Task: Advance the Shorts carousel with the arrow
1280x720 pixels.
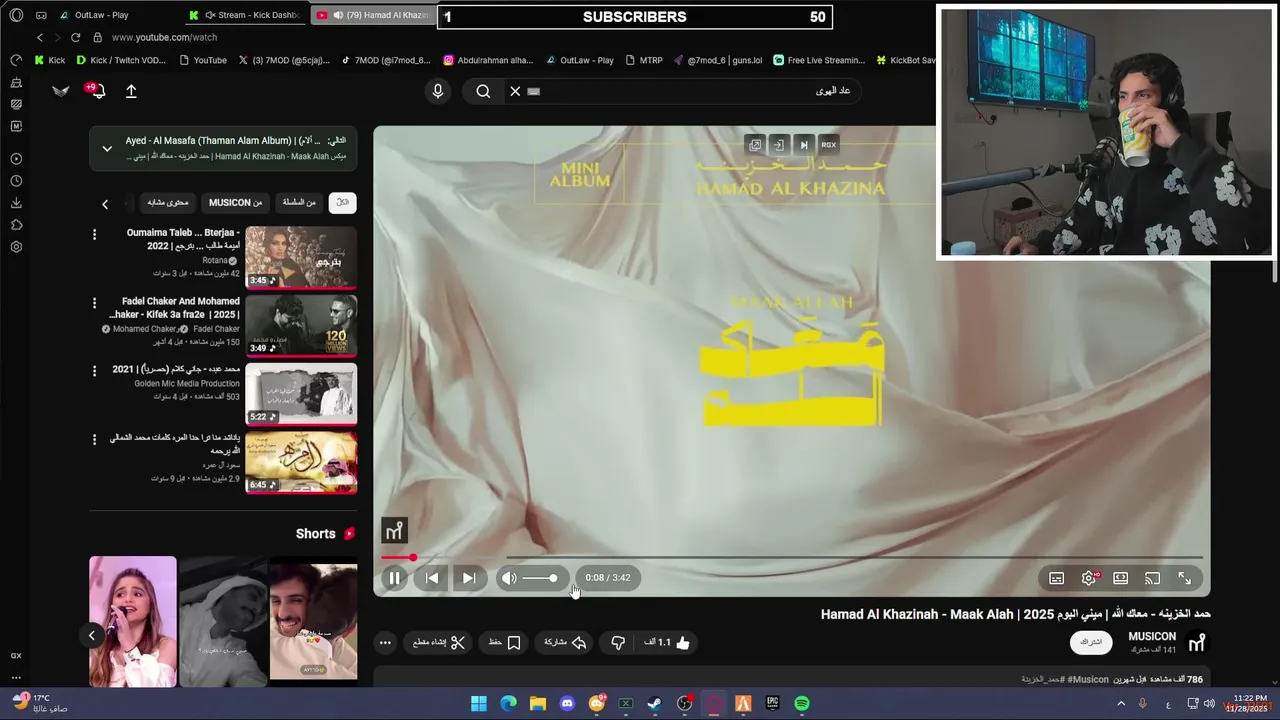Action: [x=91, y=635]
